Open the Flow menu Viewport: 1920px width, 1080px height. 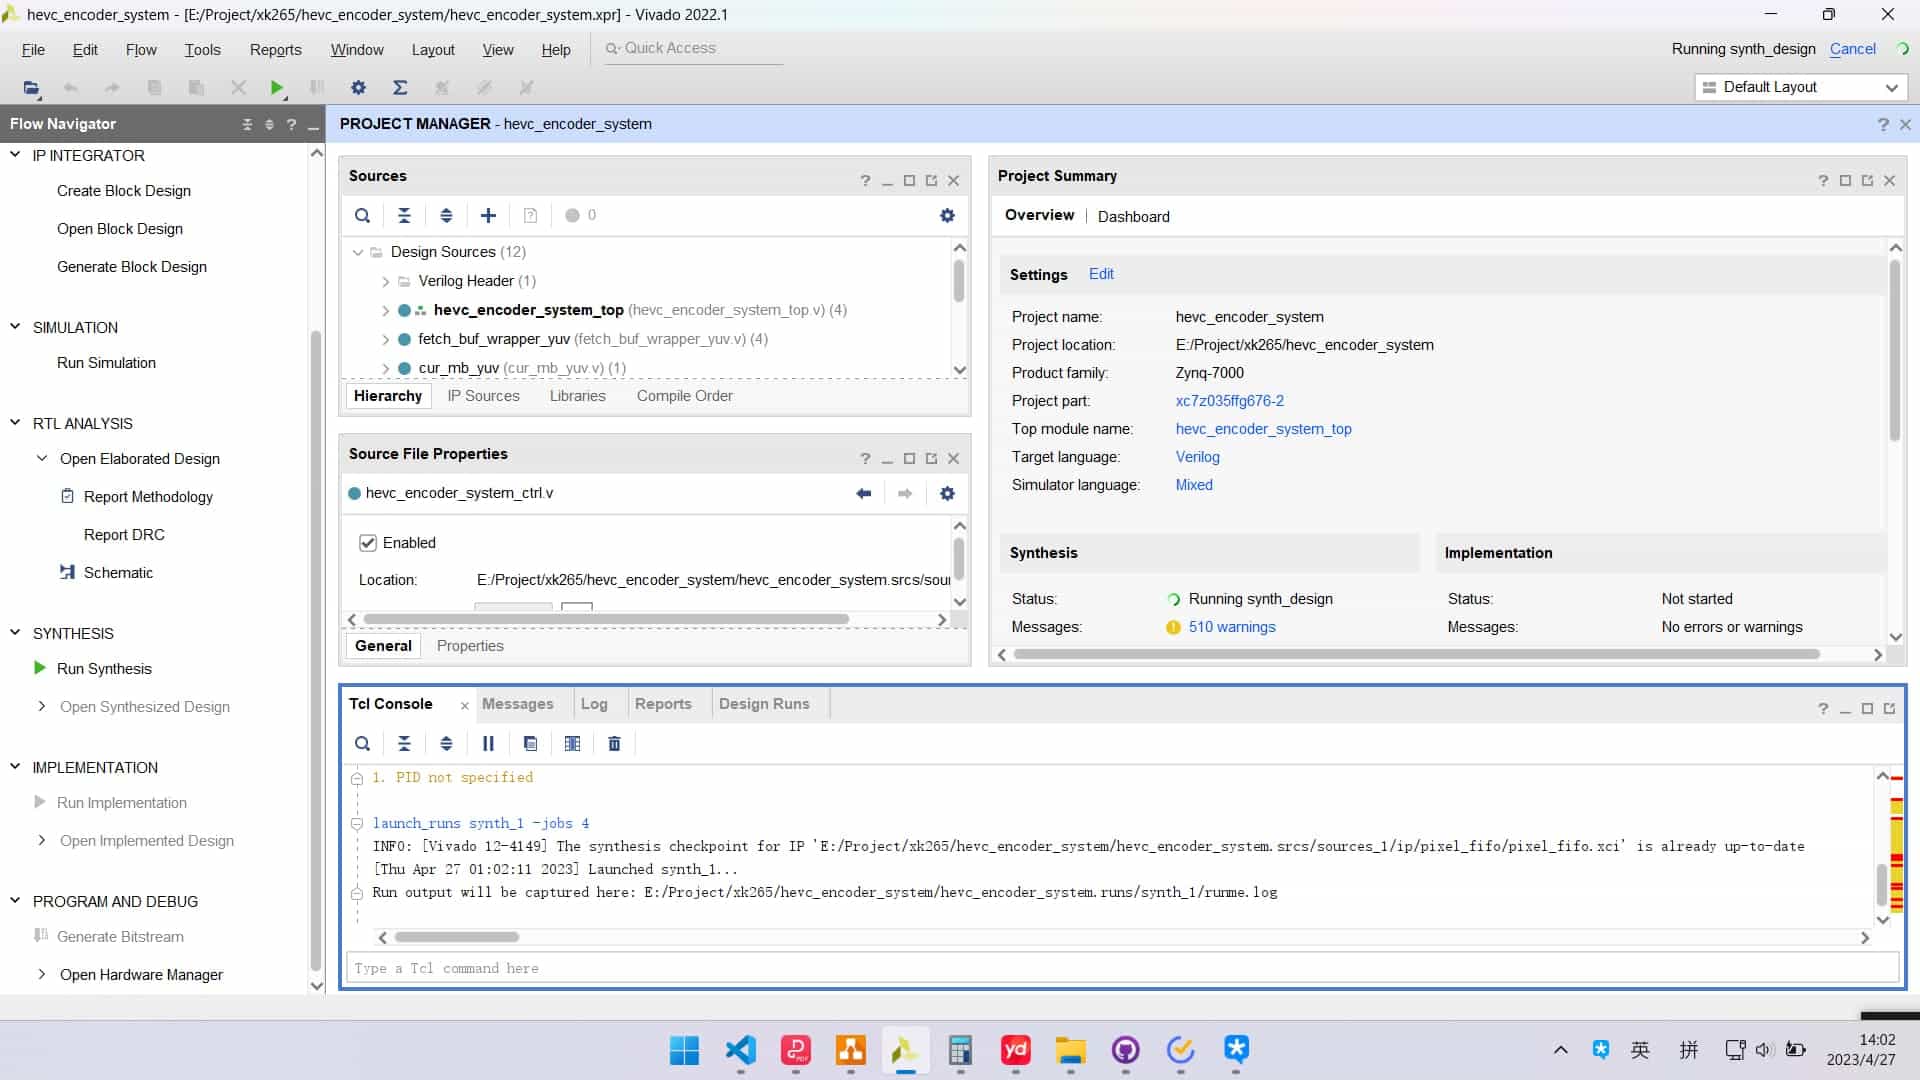click(x=141, y=50)
